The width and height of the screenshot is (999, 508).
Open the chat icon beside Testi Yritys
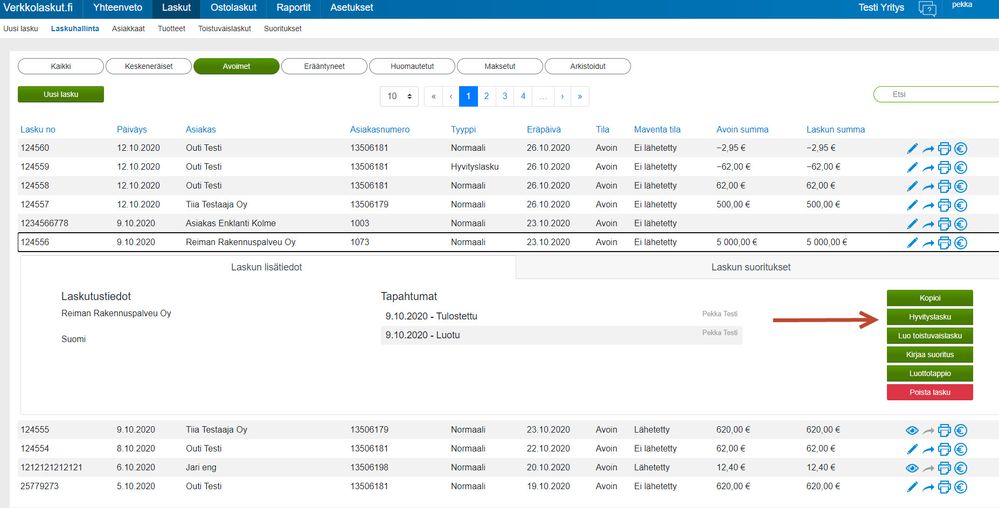927,9
